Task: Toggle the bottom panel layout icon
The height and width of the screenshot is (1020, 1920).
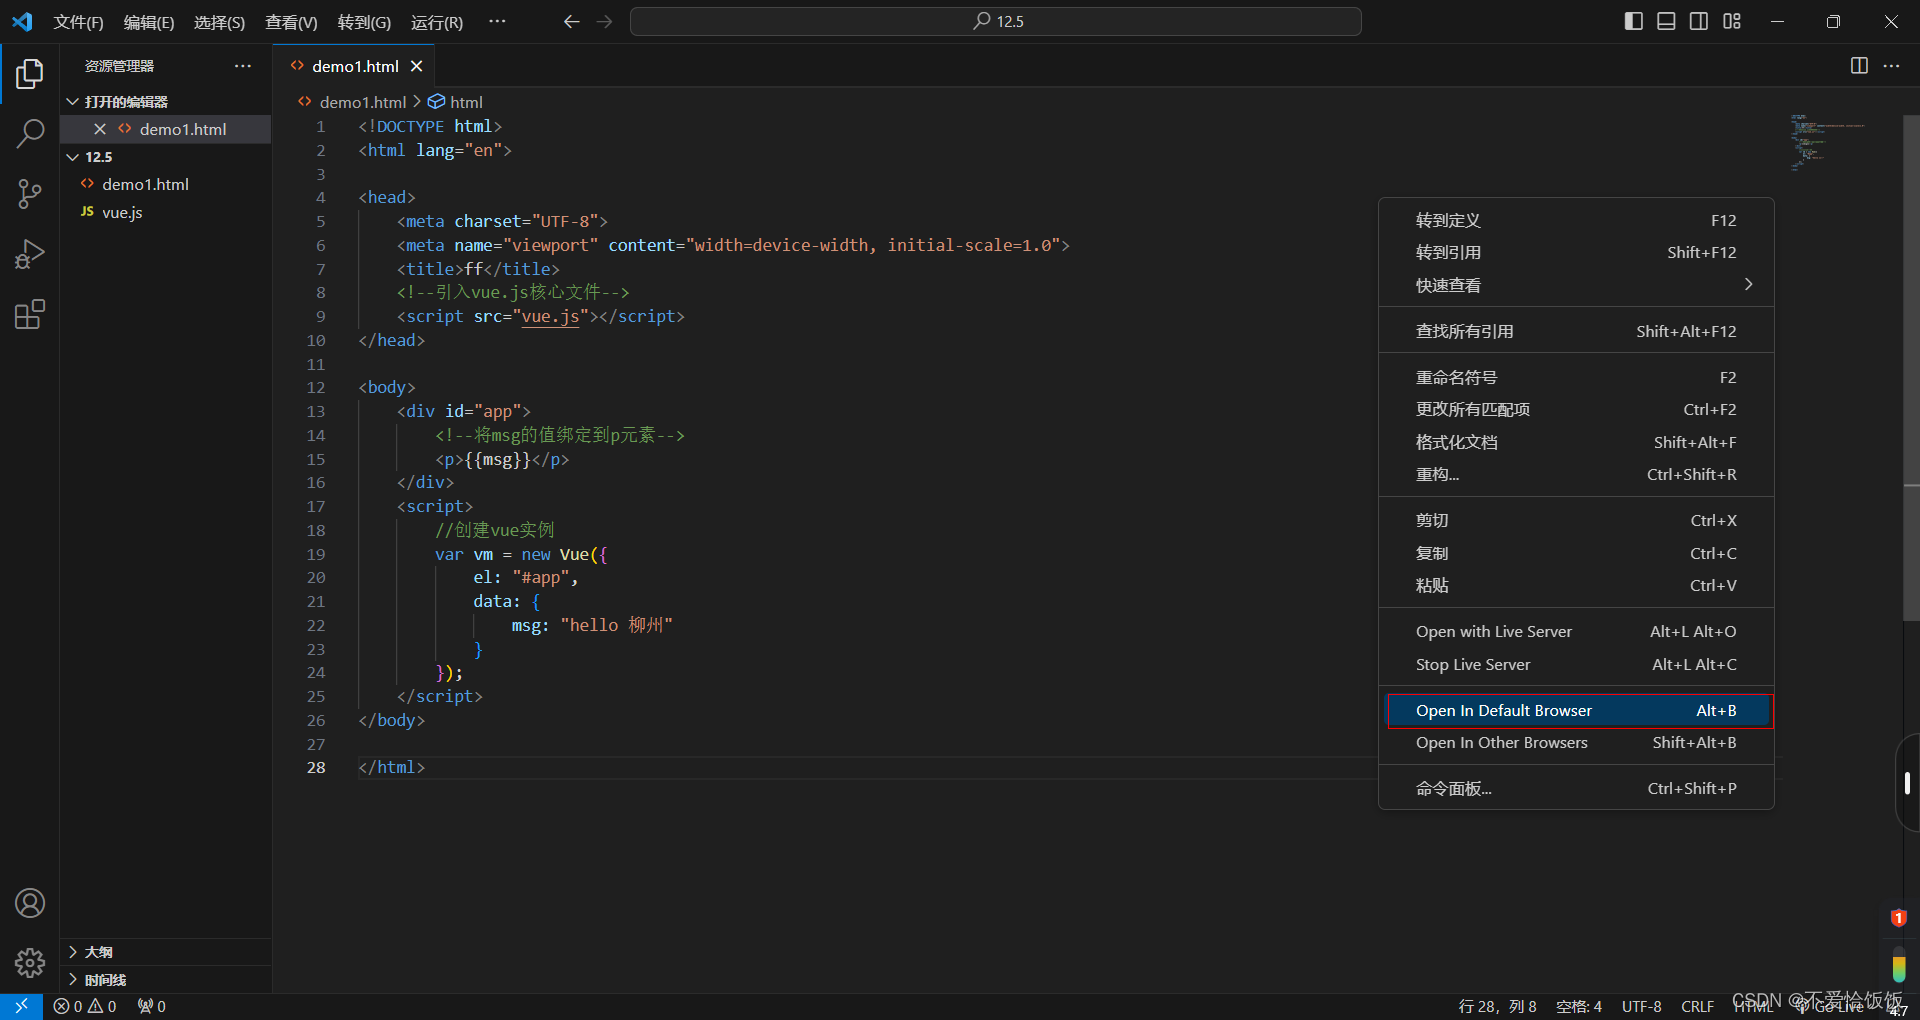Action: click(1666, 21)
